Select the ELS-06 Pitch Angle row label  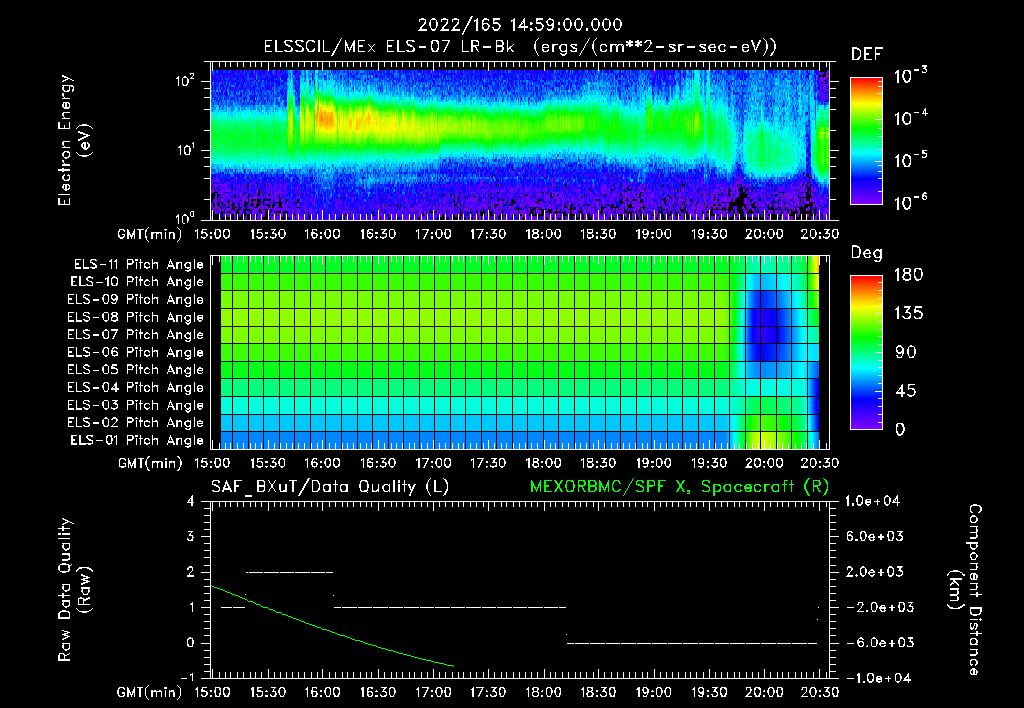136,352
